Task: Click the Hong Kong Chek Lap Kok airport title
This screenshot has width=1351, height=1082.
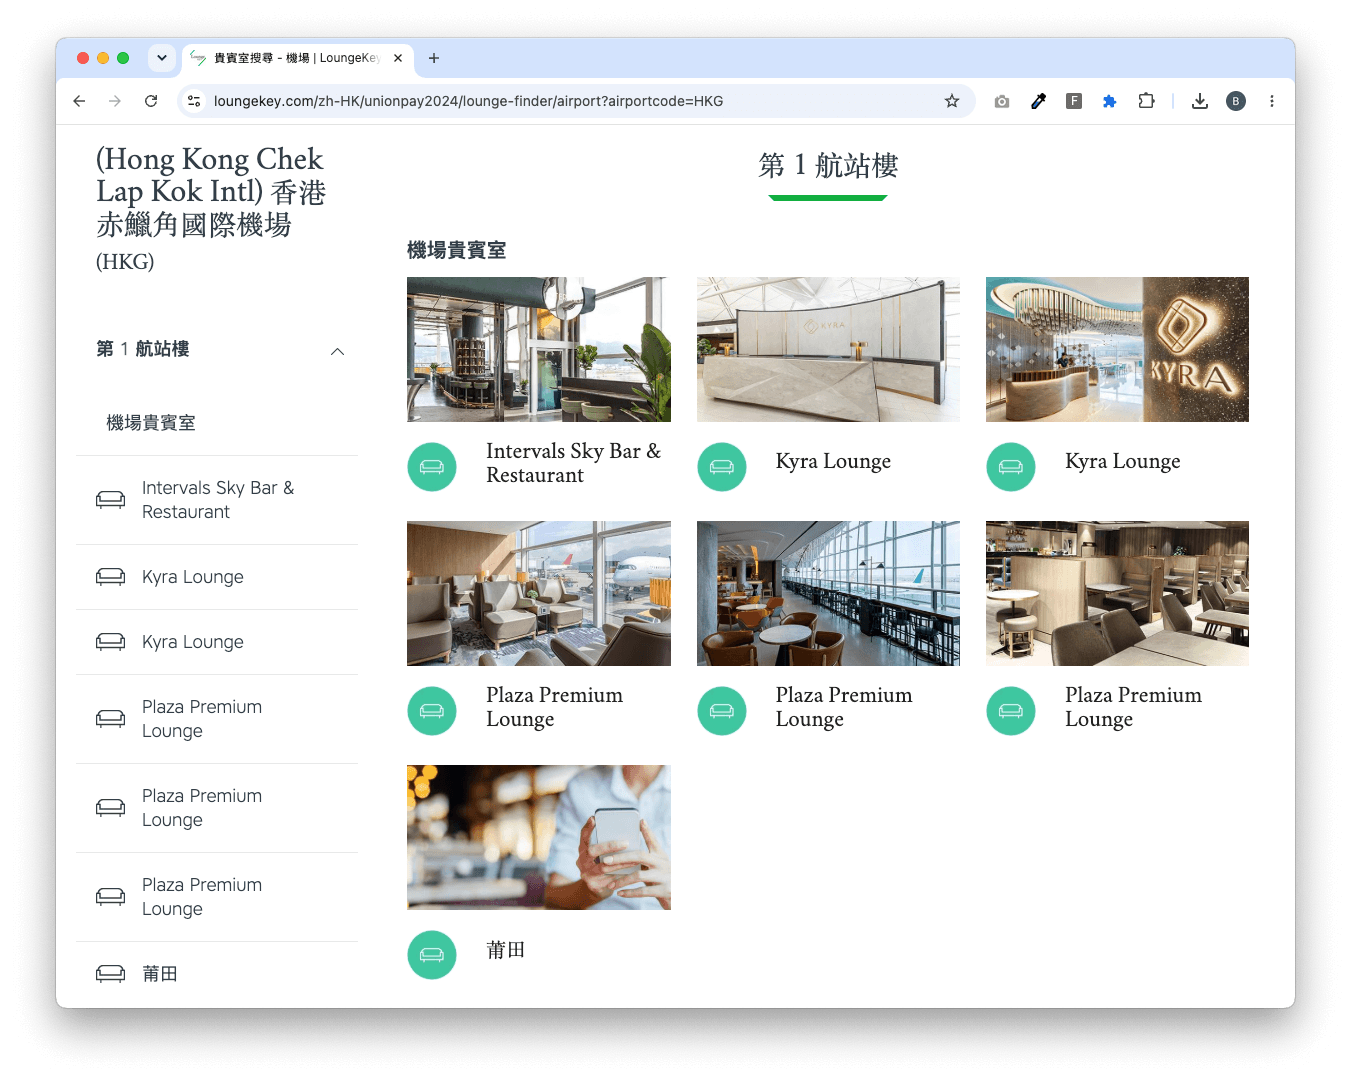Action: 211,192
